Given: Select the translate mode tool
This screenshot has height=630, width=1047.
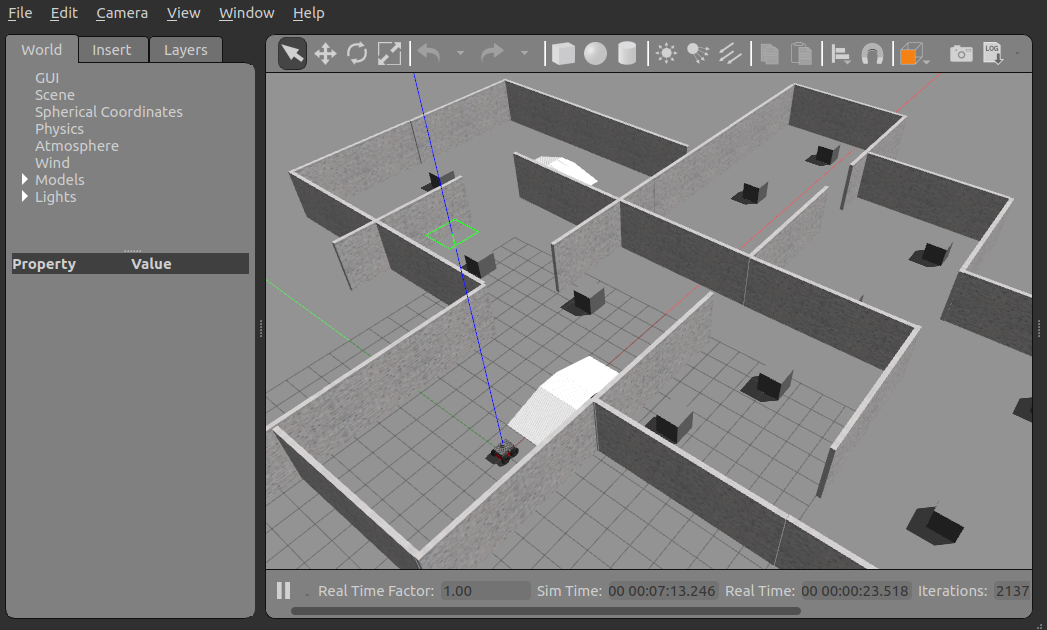Looking at the screenshot, I should click(x=325, y=53).
